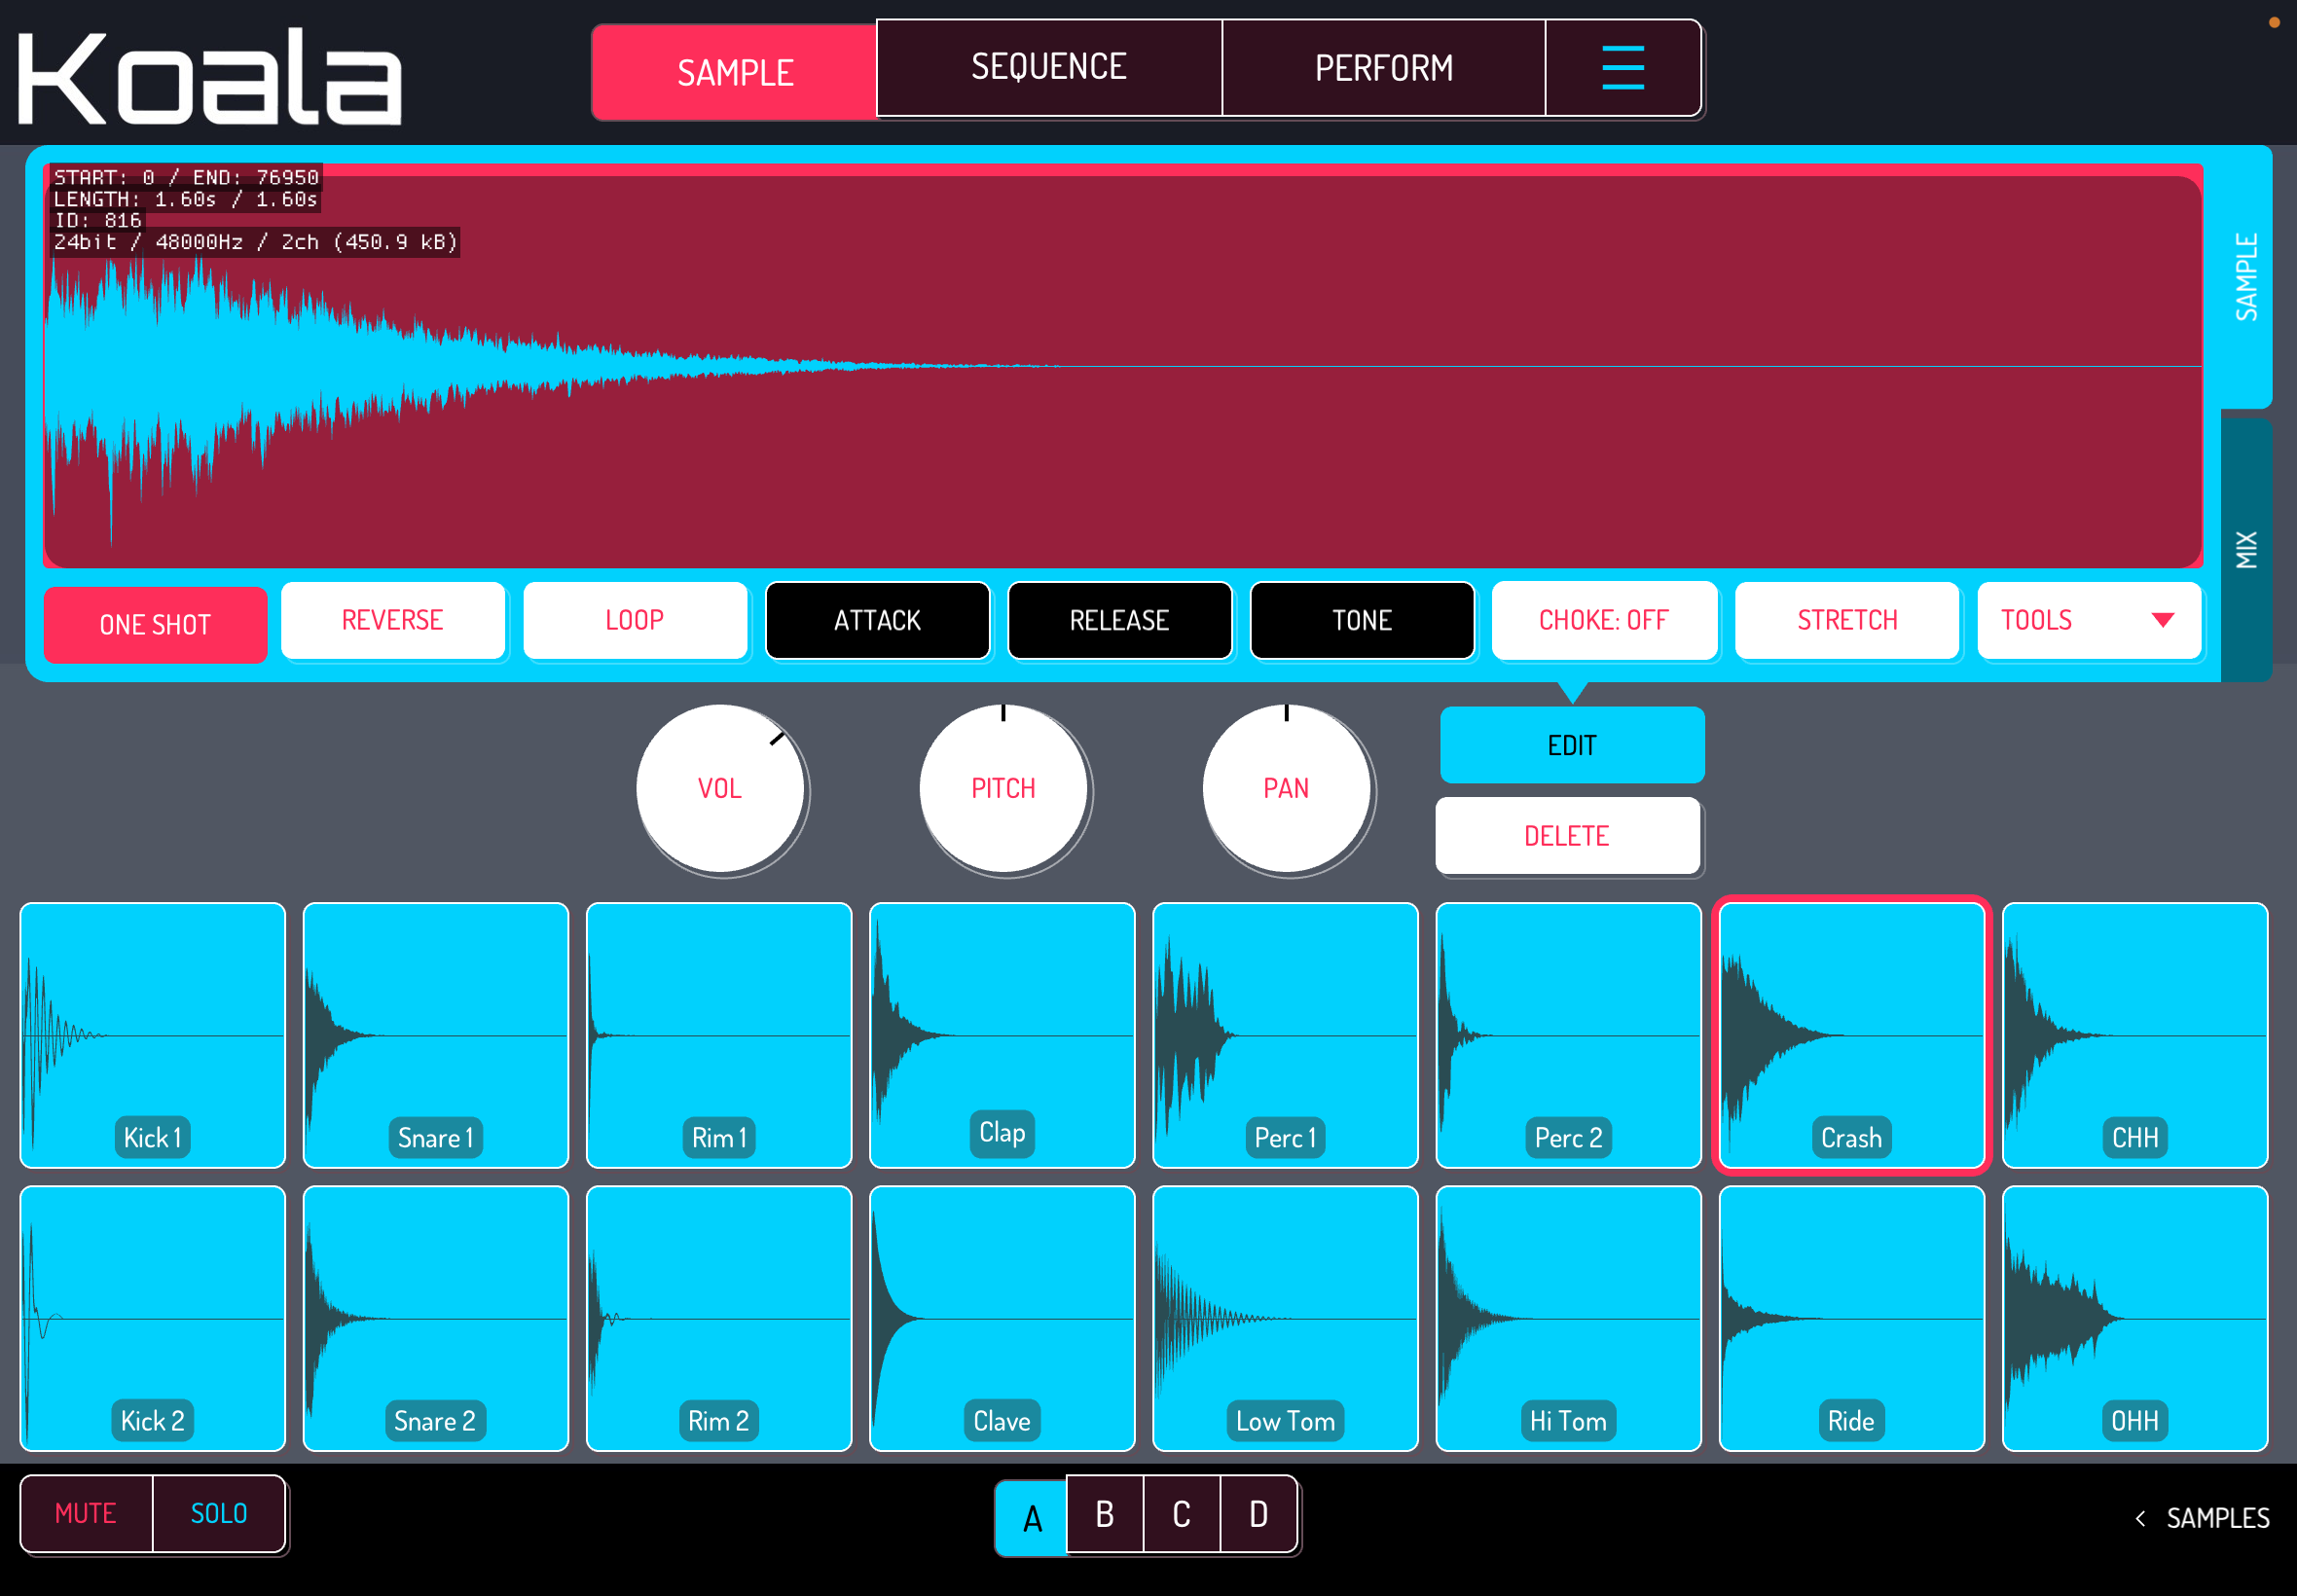This screenshot has height=1596, width=2297.
Task: Switch to the SEQUENCE tab
Action: tap(1049, 68)
